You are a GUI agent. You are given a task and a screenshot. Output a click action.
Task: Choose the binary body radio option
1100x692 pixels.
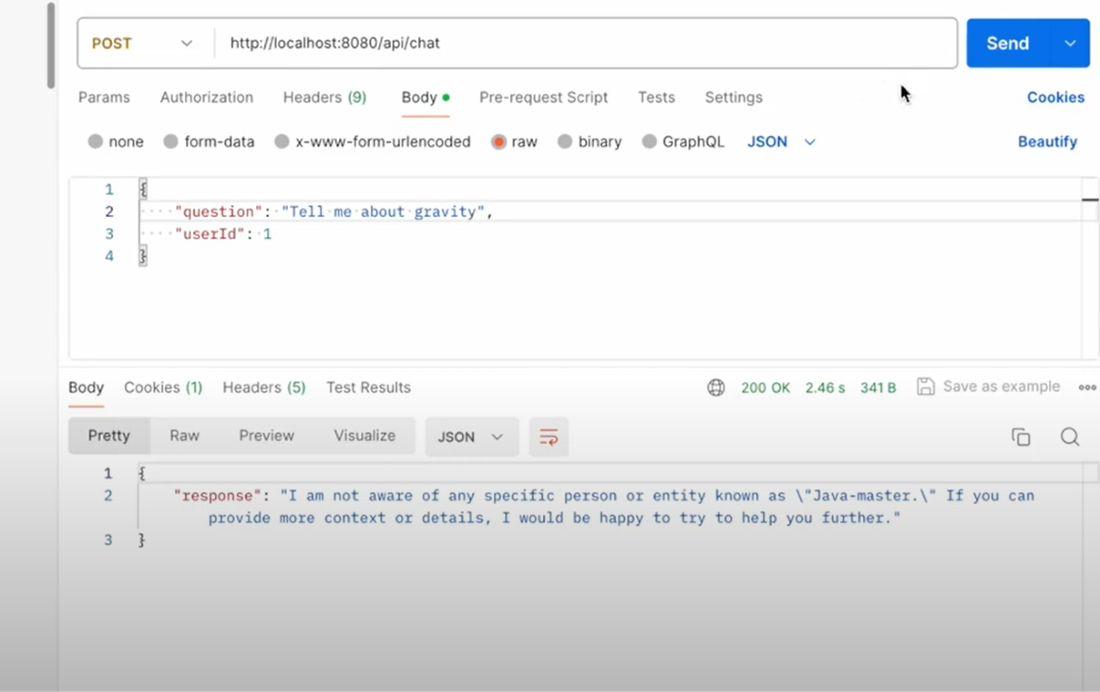[565, 142]
